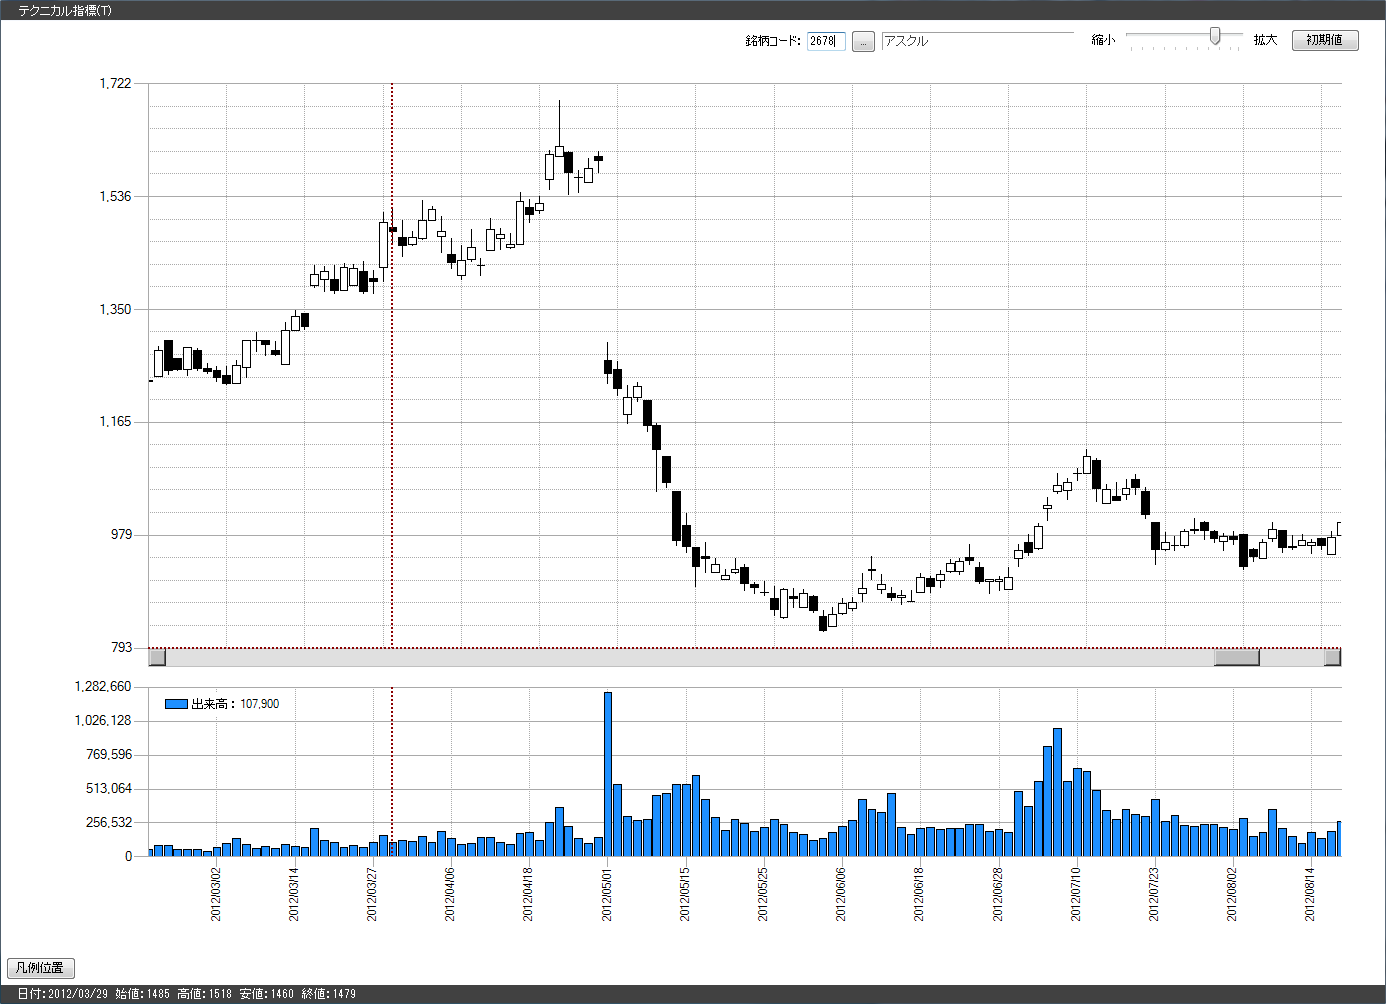Click the 2012/04/18 date axis label
1386x1004 pixels.
click(528, 893)
